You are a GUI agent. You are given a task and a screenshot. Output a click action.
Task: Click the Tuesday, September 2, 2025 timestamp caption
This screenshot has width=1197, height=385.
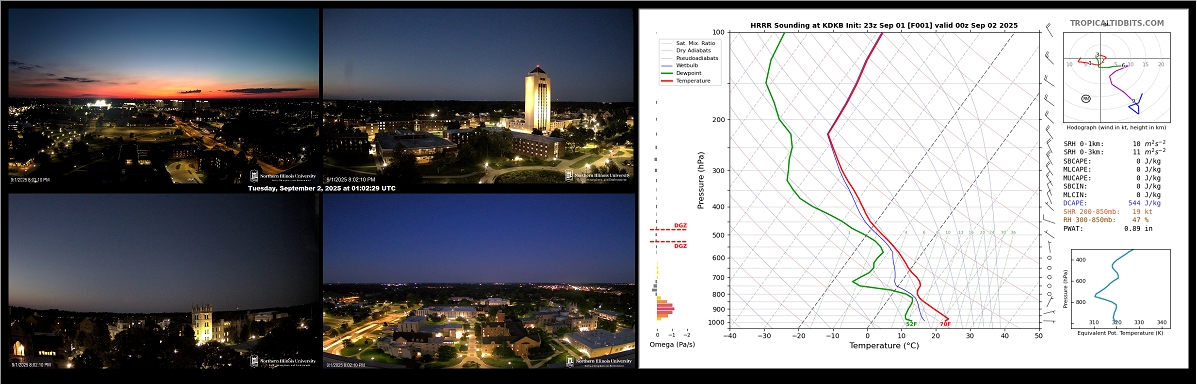click(x=321, y=187)
